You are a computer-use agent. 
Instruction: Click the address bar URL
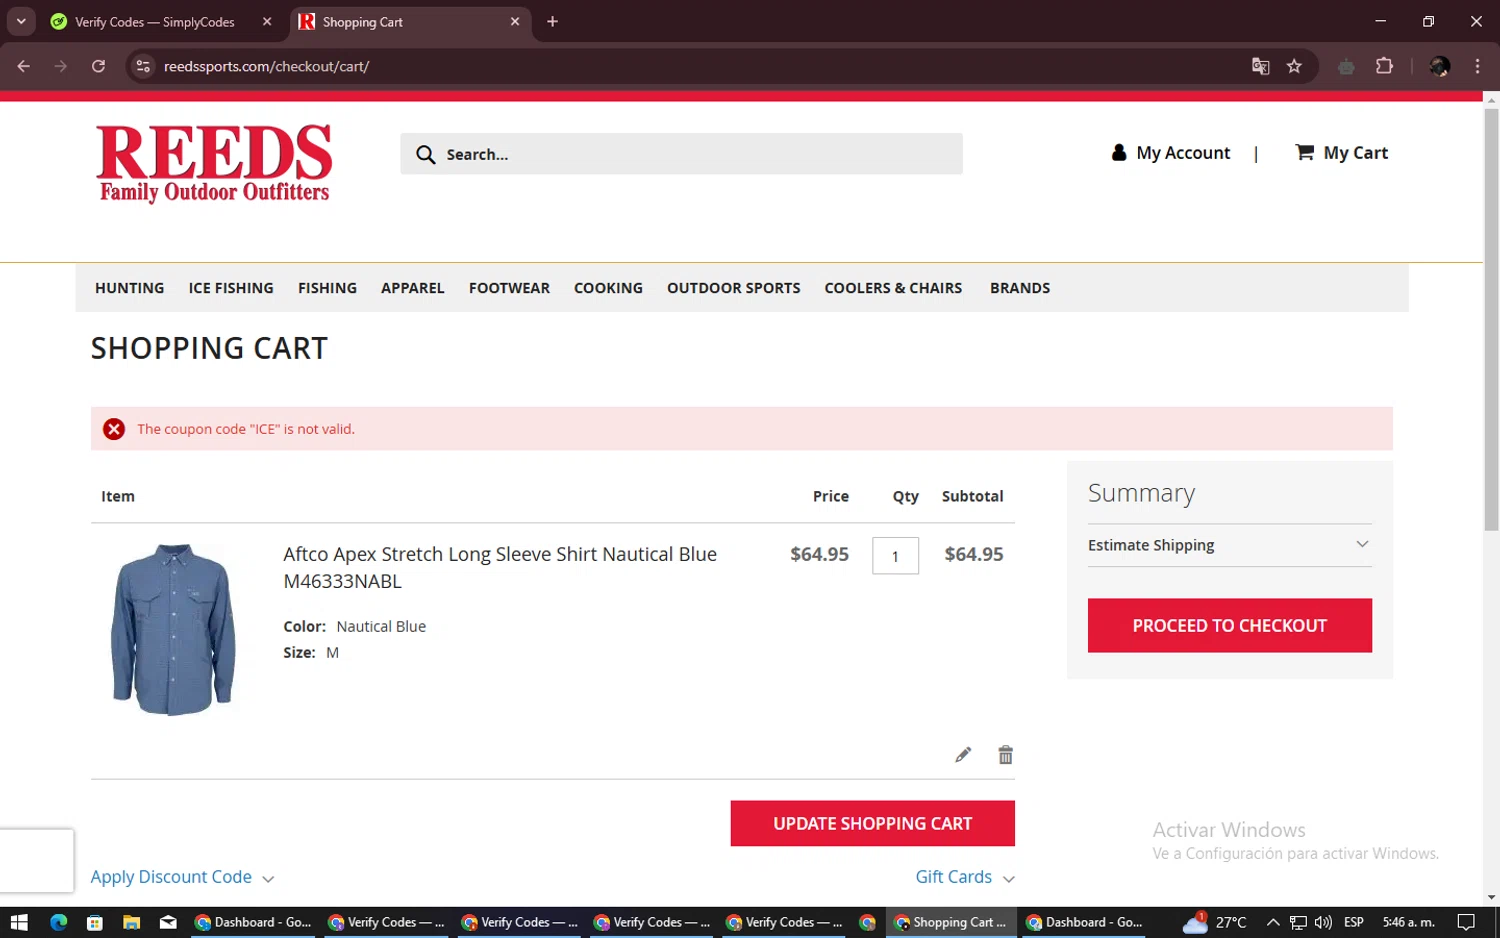(266, 66)
